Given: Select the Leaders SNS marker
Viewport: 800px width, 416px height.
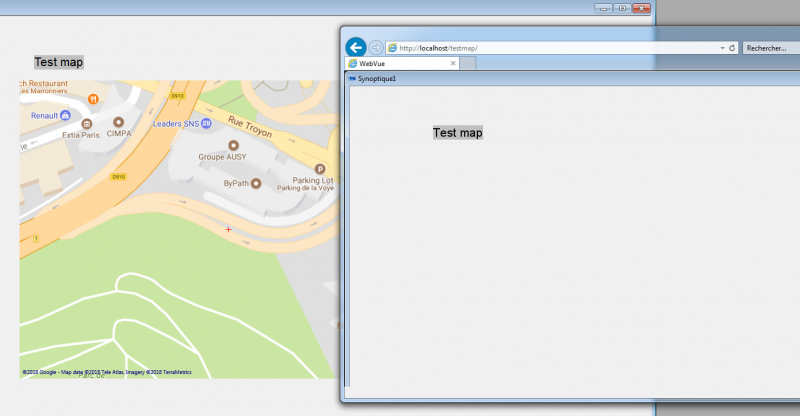Looking at the screenshot, I should click(206, 123).
